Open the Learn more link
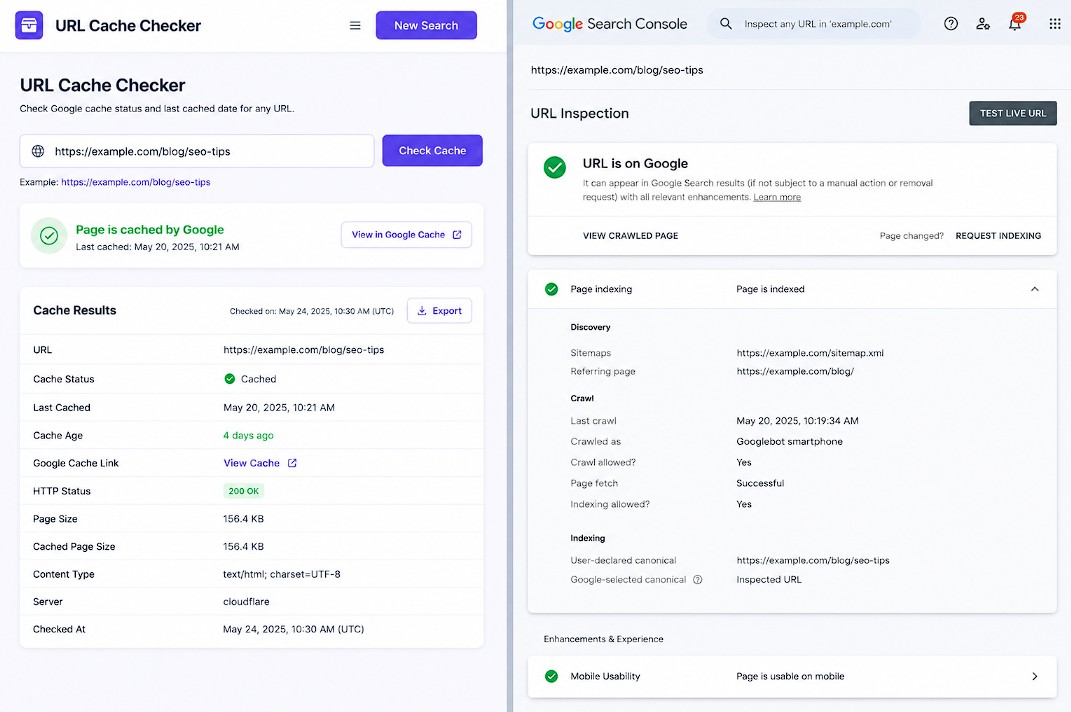The image size is (1071, 712). coord(777,197)
